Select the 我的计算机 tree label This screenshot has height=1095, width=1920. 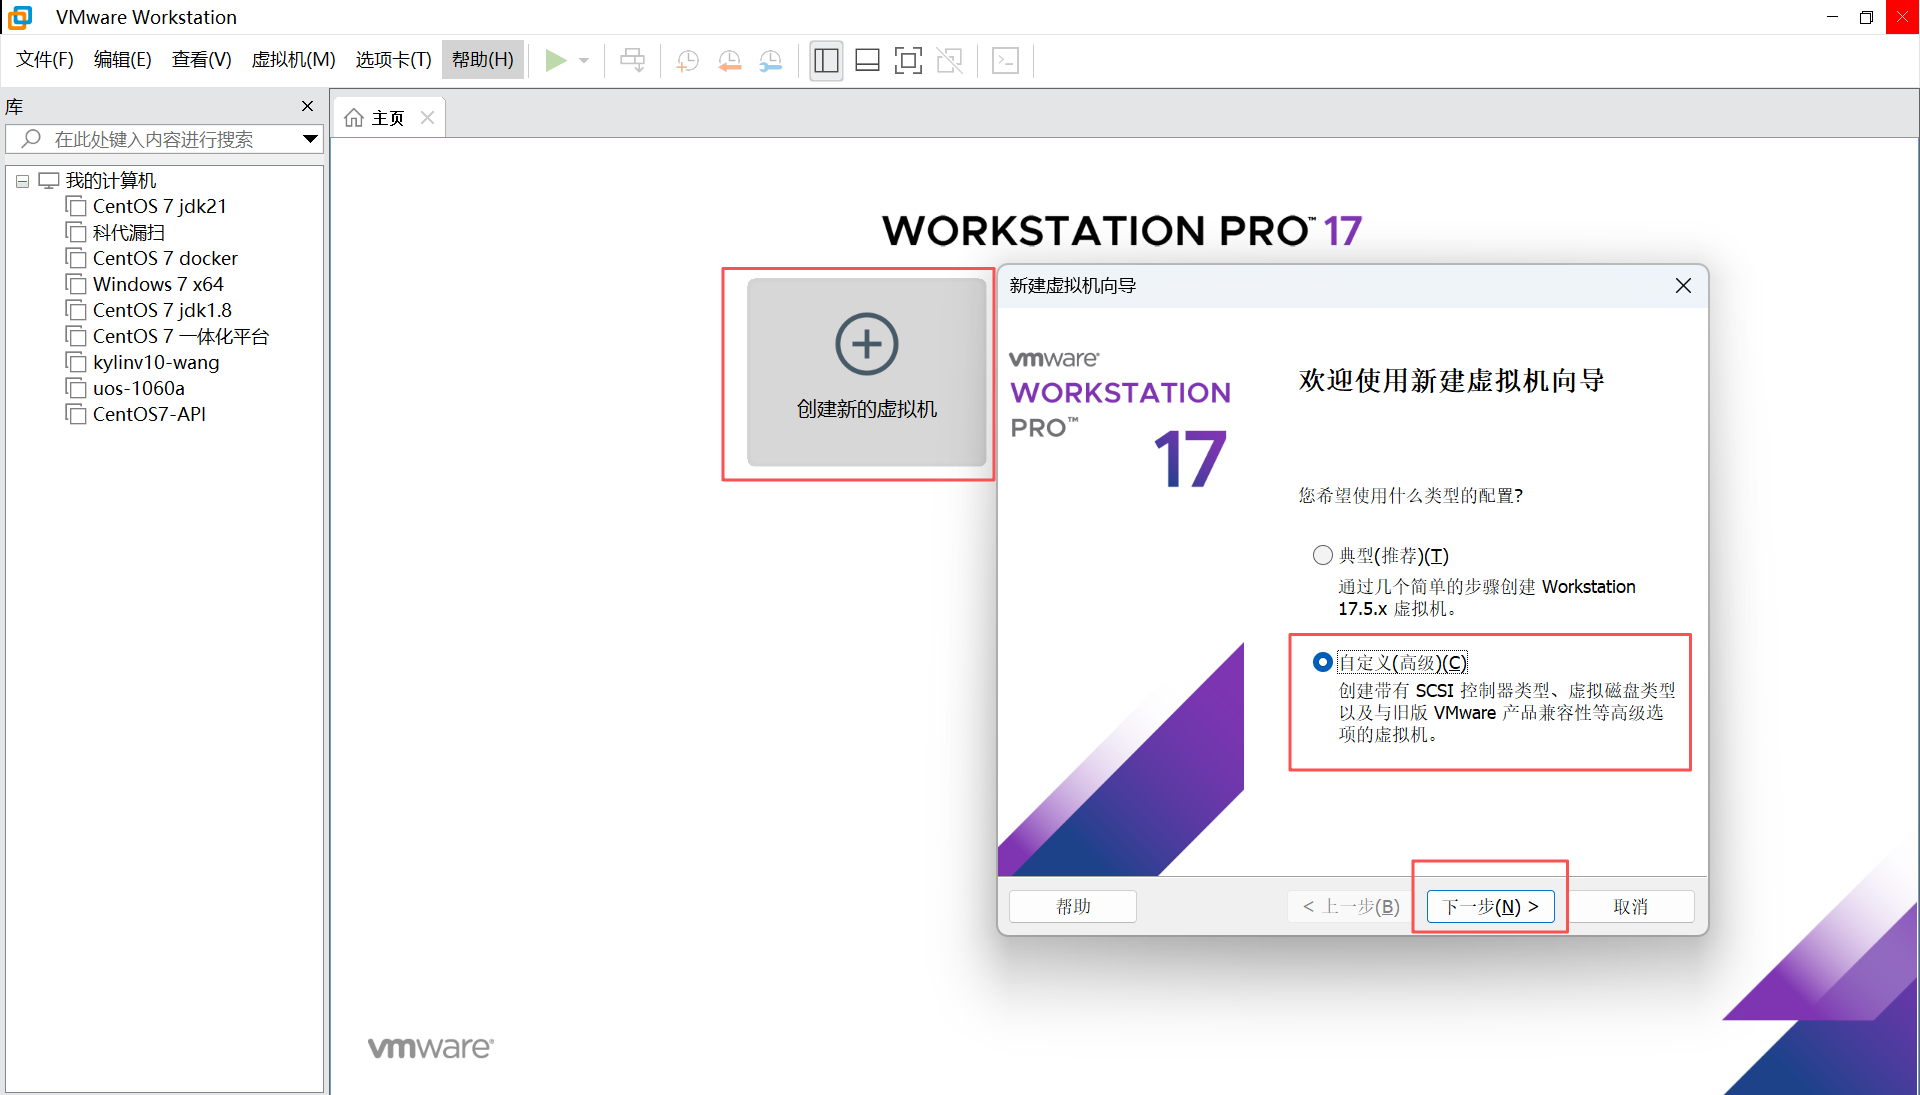click(x=111, y=180)
